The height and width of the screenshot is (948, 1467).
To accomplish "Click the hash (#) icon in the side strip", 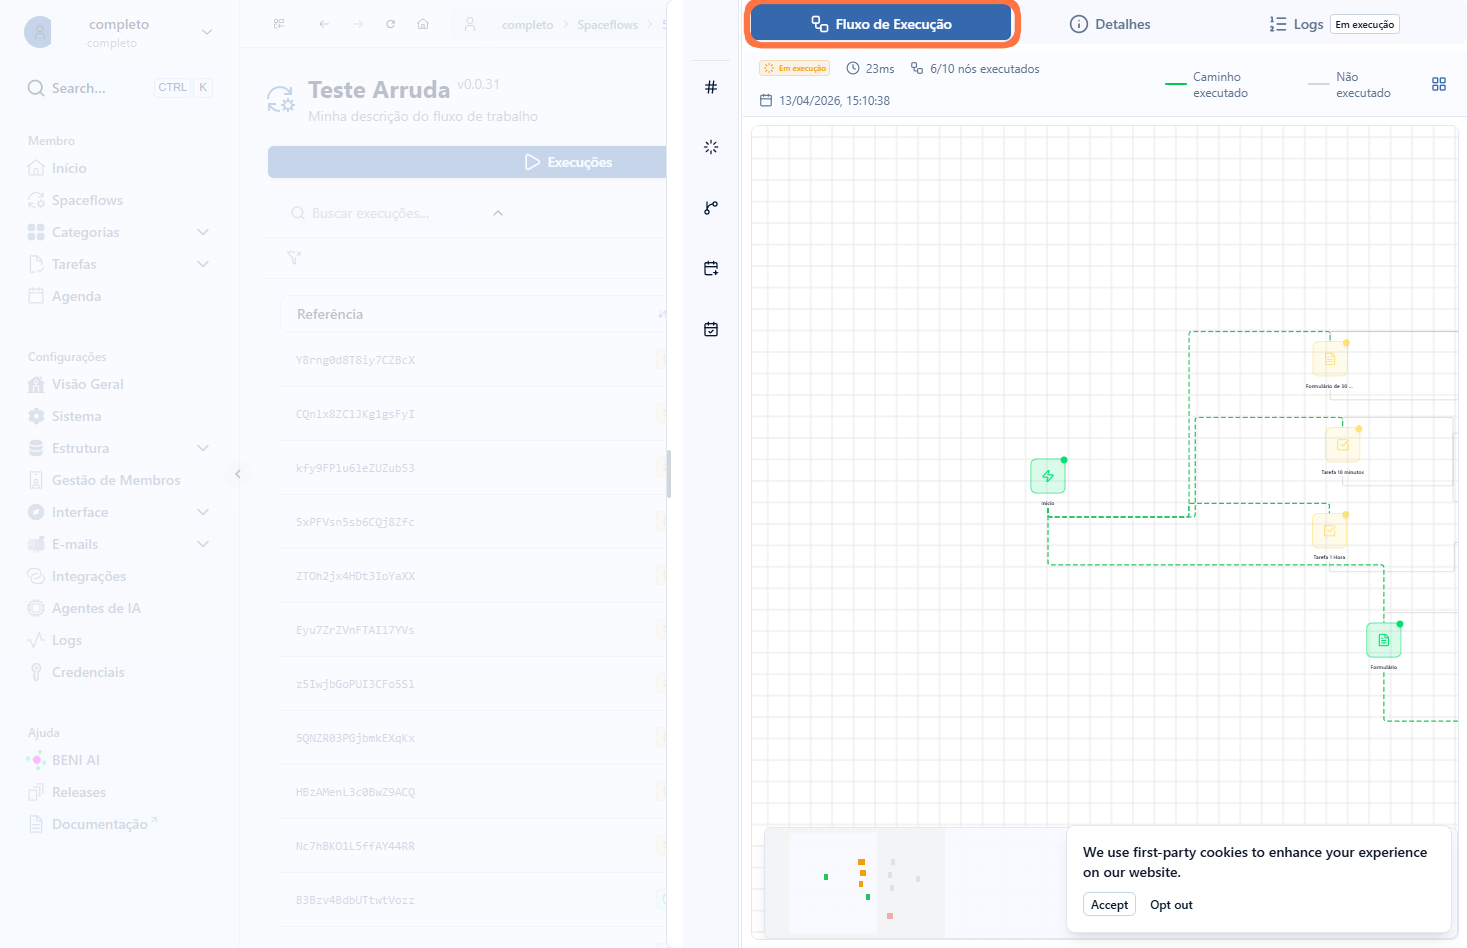I will [711, 87].
